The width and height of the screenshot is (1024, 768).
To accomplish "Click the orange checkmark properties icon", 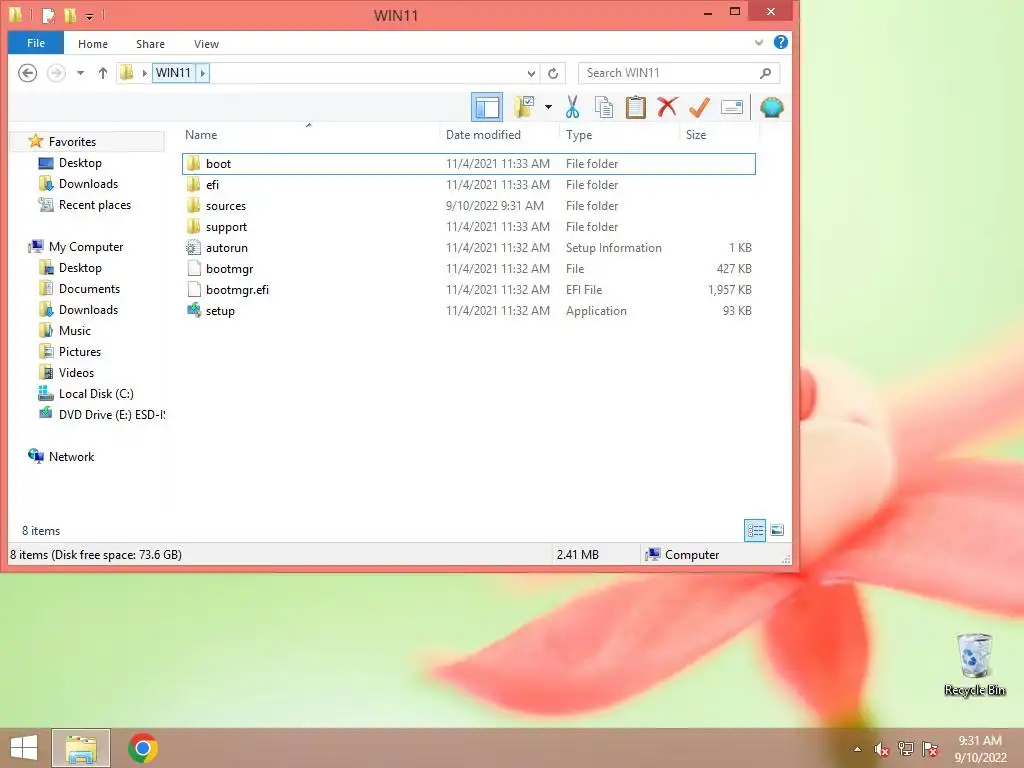I will coord(699,107).
